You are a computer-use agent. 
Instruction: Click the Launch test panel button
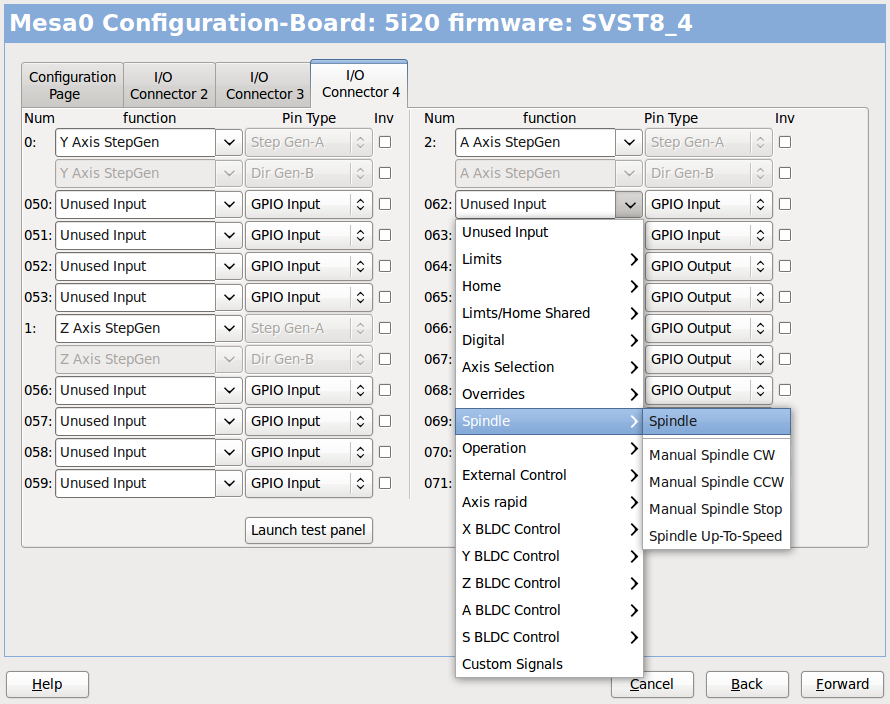[308, 530]
